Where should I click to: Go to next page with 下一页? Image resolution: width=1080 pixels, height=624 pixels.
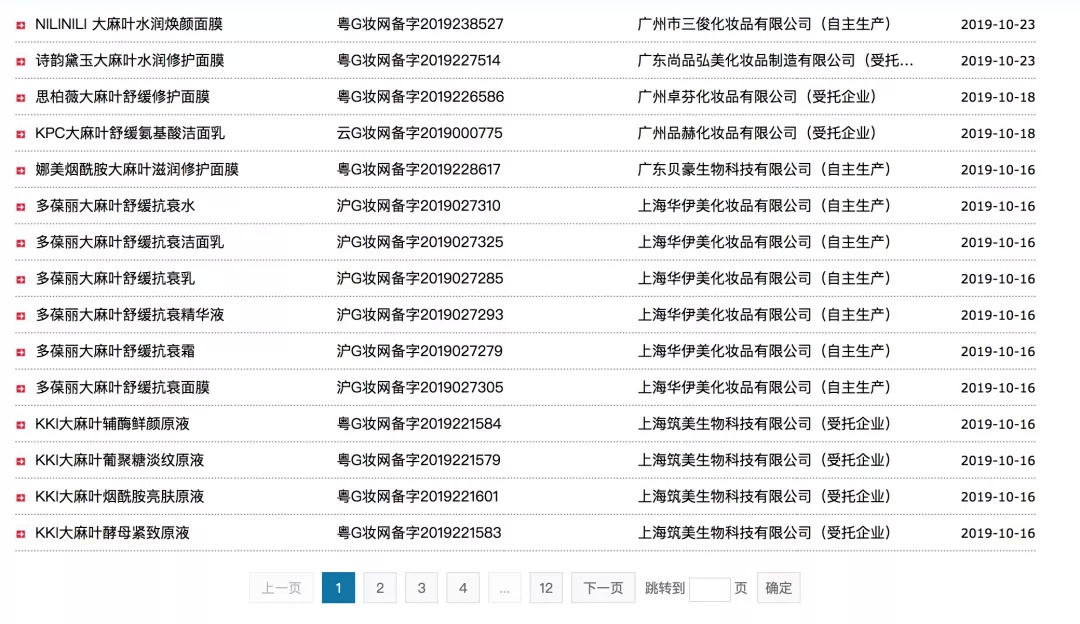pyautogui.click(x=603, y=588)
